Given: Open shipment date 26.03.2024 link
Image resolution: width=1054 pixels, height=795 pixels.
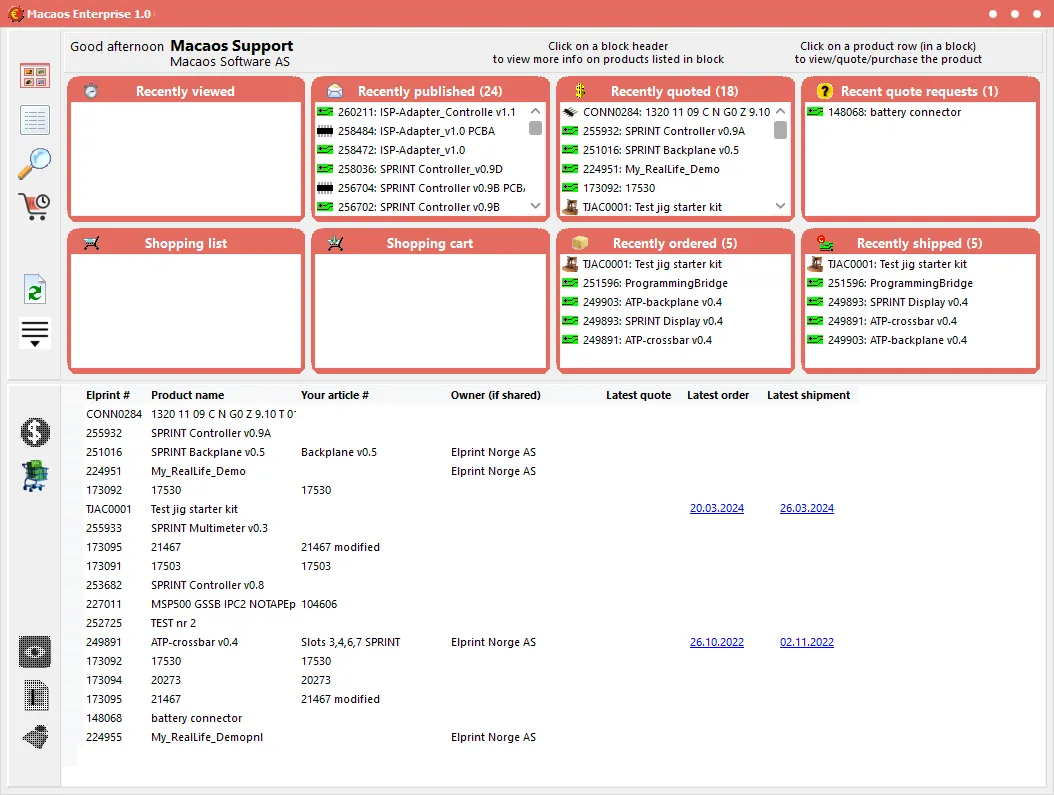Looking at the screenshot, I should (x=807, y=508).
